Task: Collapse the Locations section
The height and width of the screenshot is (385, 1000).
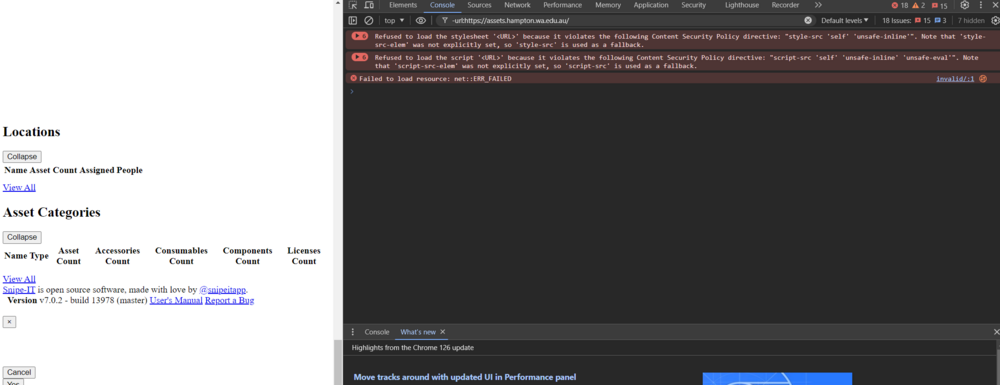Action: pyautogui.click(x=22, y=157)
